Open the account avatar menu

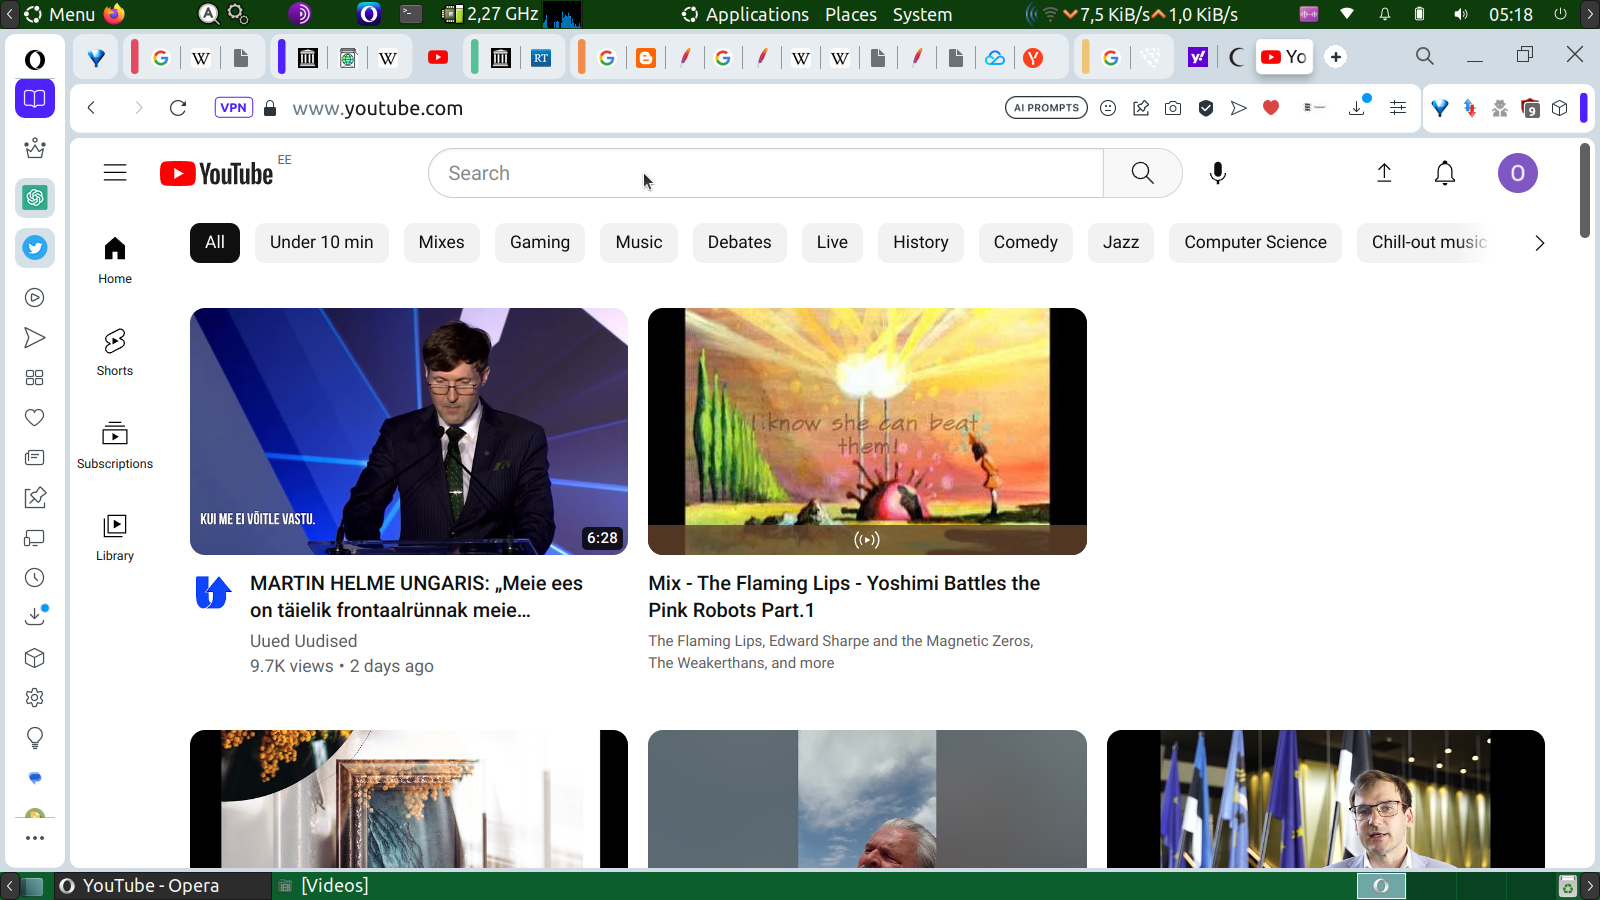(1516, 173)
